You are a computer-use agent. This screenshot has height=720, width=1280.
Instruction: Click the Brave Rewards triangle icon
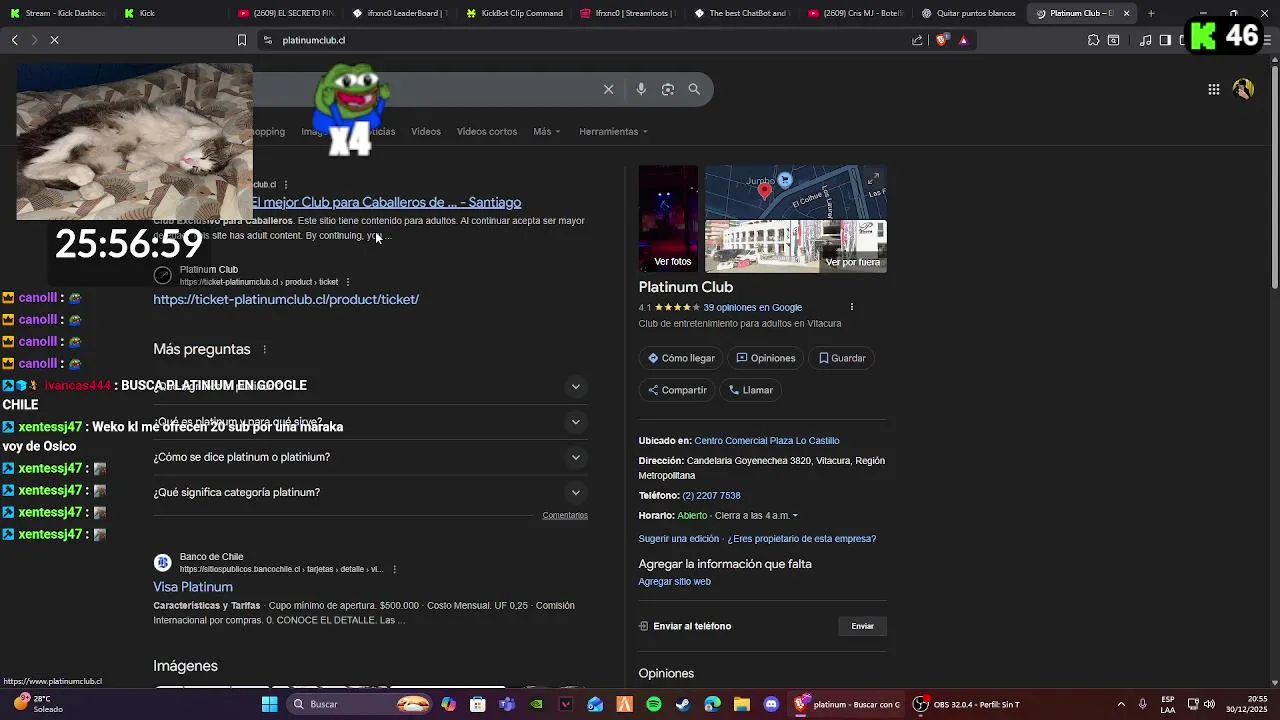coord(963,40)
